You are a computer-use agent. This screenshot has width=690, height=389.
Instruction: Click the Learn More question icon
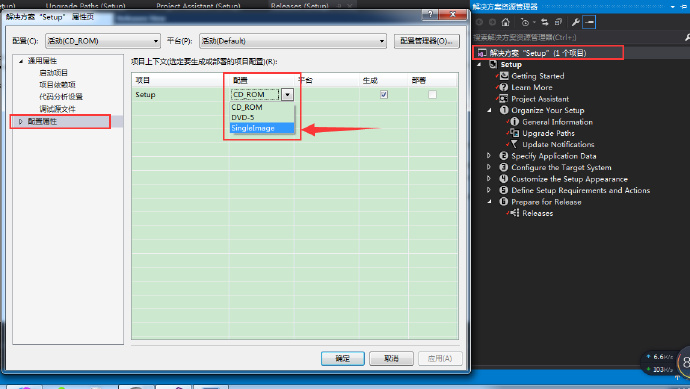(x=504, y=87)
